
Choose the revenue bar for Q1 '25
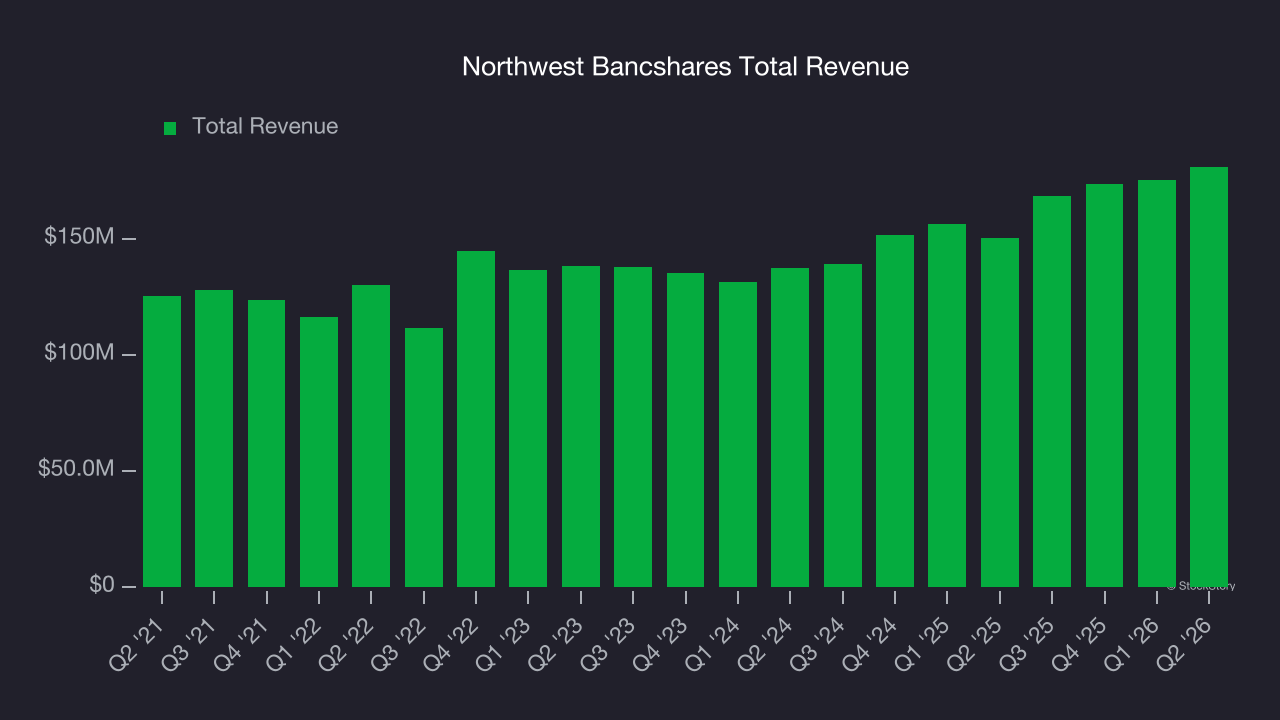tap(947, 405)
